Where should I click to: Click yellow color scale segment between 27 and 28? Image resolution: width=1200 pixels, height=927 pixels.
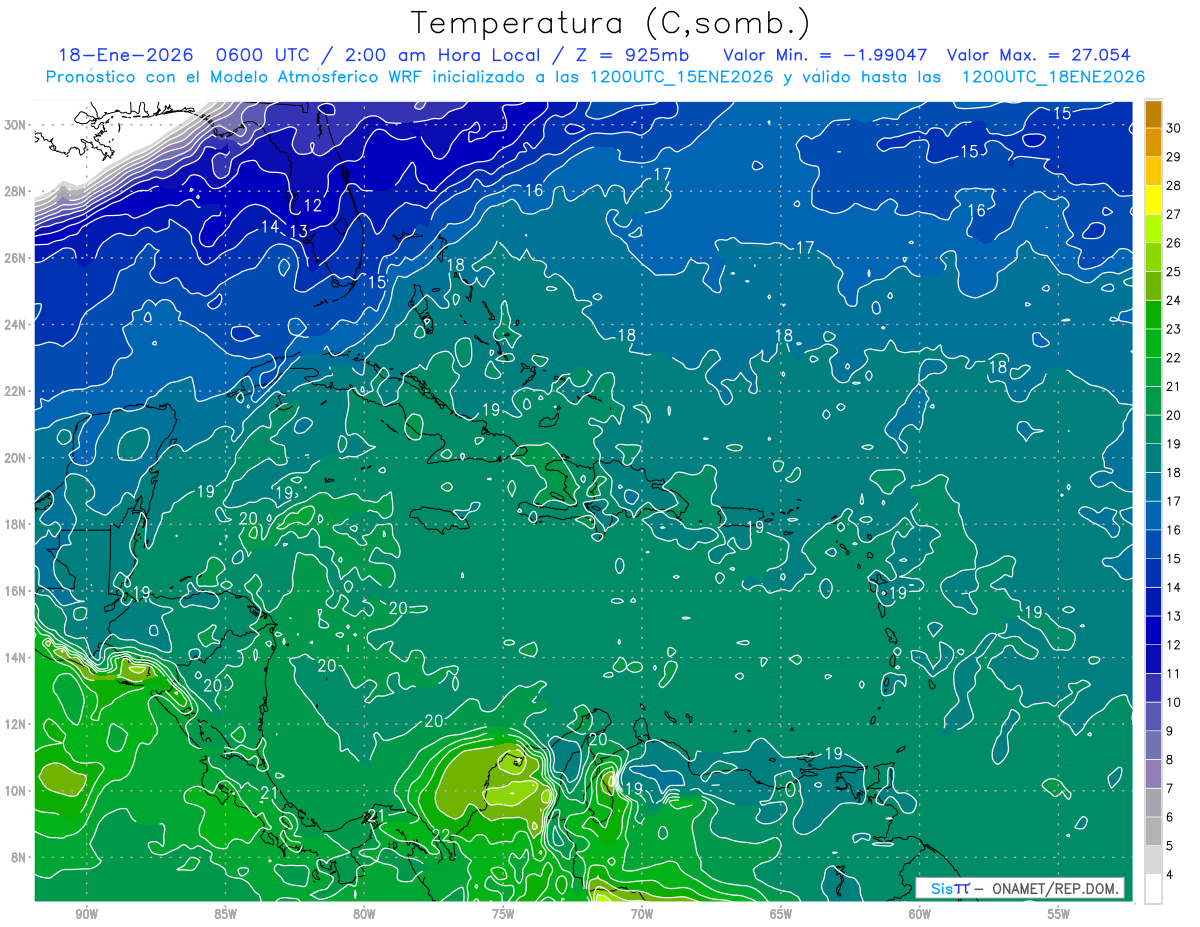point(1153,200)
